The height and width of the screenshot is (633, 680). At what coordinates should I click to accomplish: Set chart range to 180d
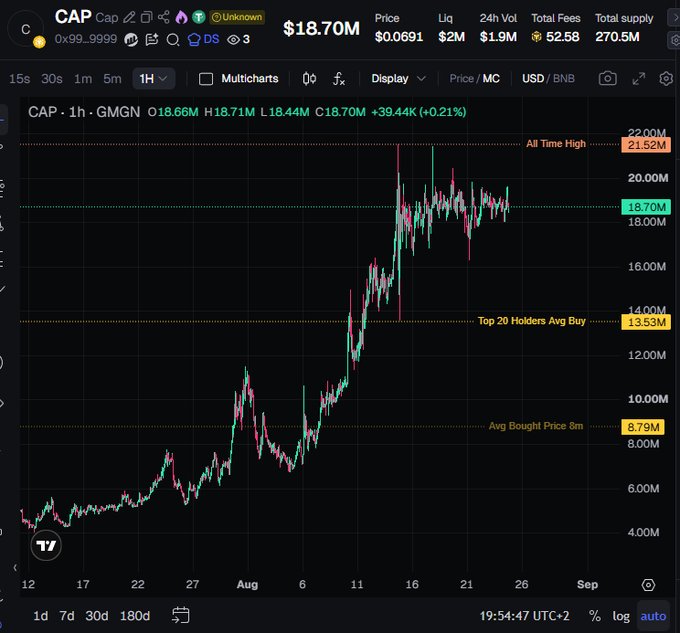[x=135, y=616]
